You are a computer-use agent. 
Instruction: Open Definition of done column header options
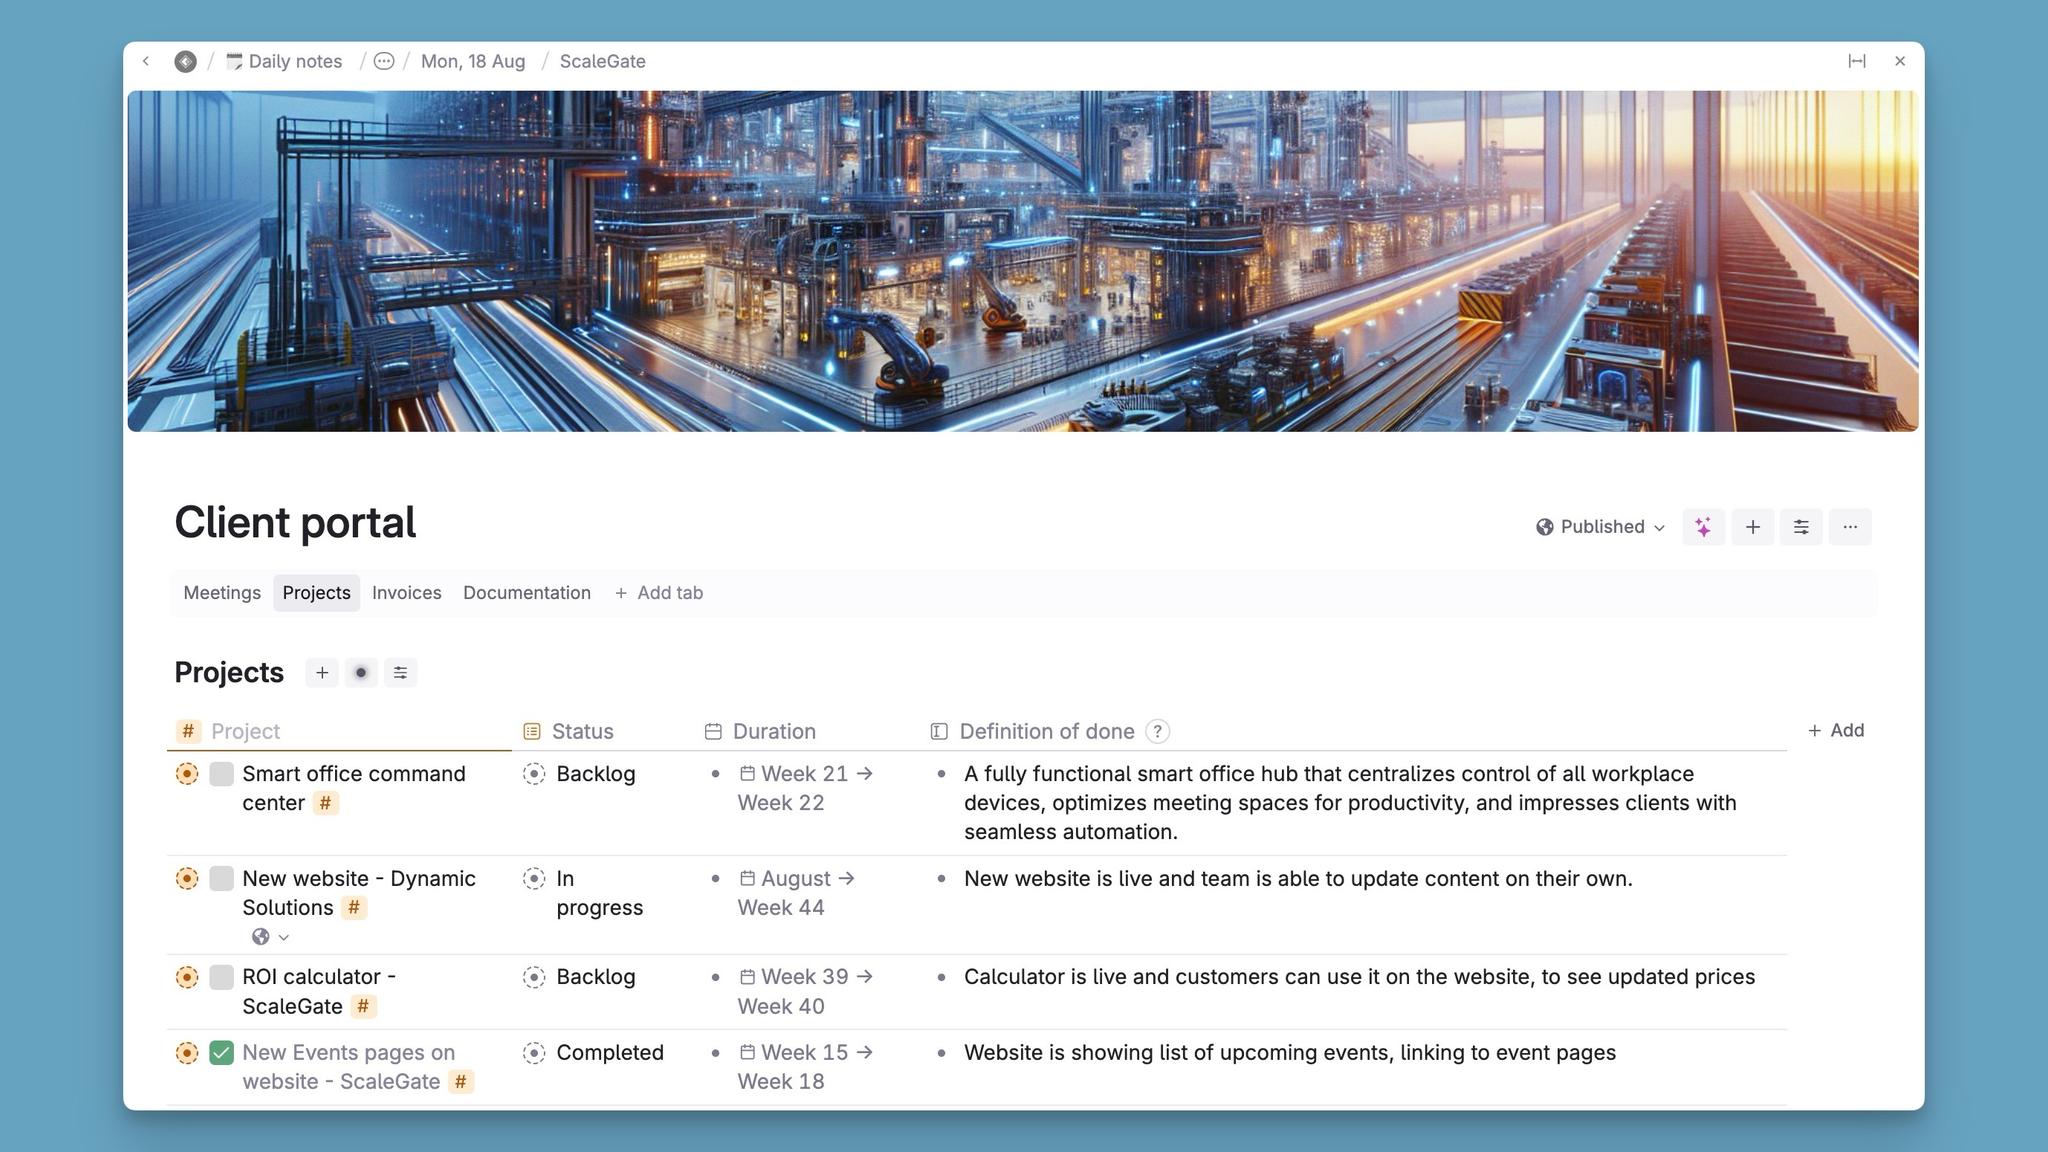[x=1033, y=731]
